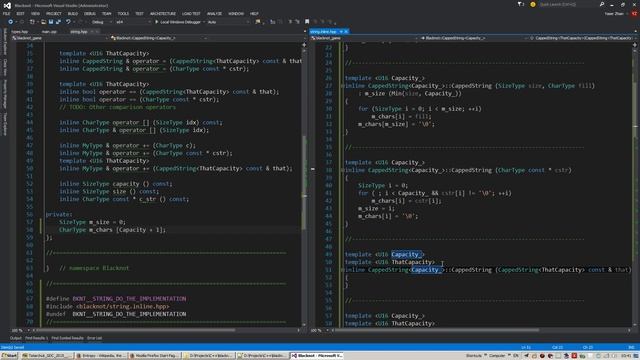Screen dimensions: 640x360
Task: Open the Team Explorer side tab
Action: (5, 124)
